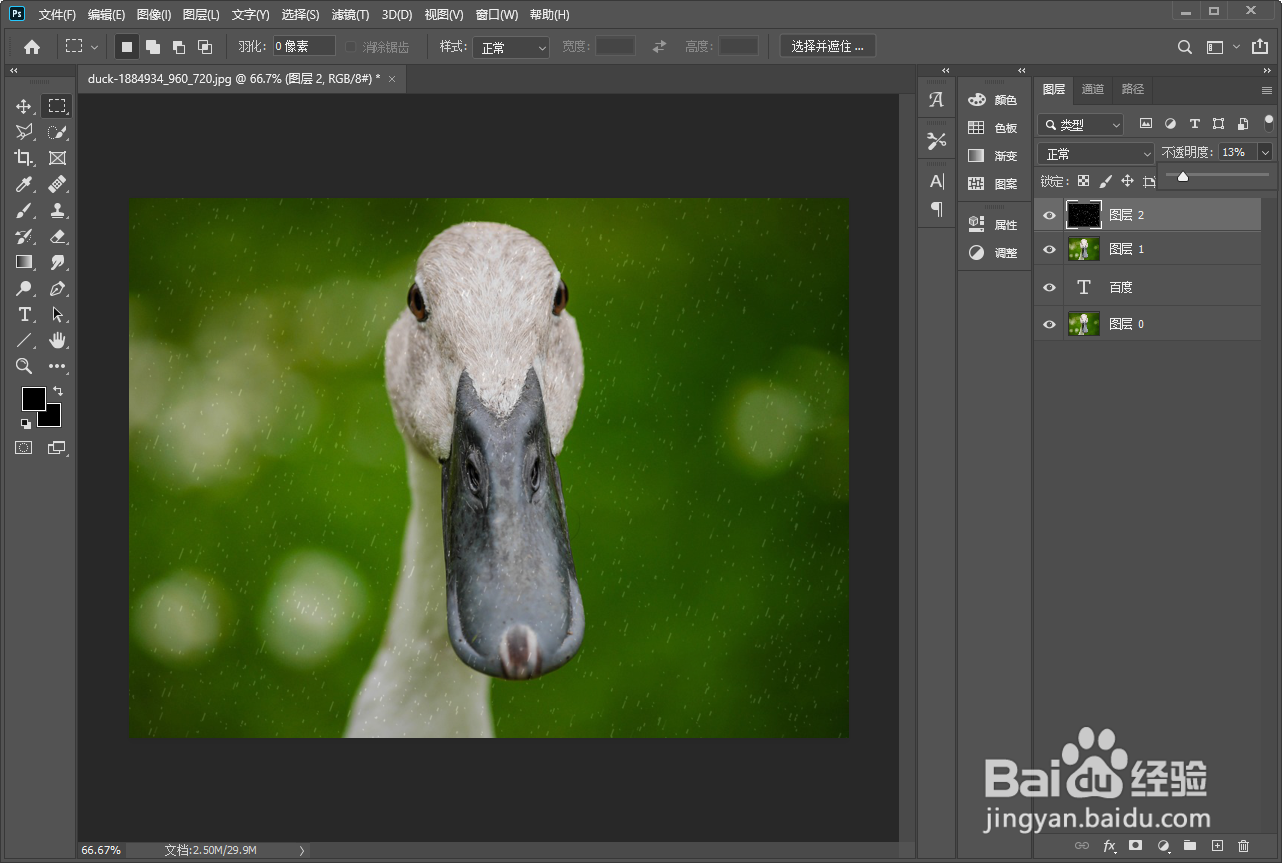Viewport: 1282px width, 863px height.
Task: Choose Subtract from Selection mode
Action: 179,47
